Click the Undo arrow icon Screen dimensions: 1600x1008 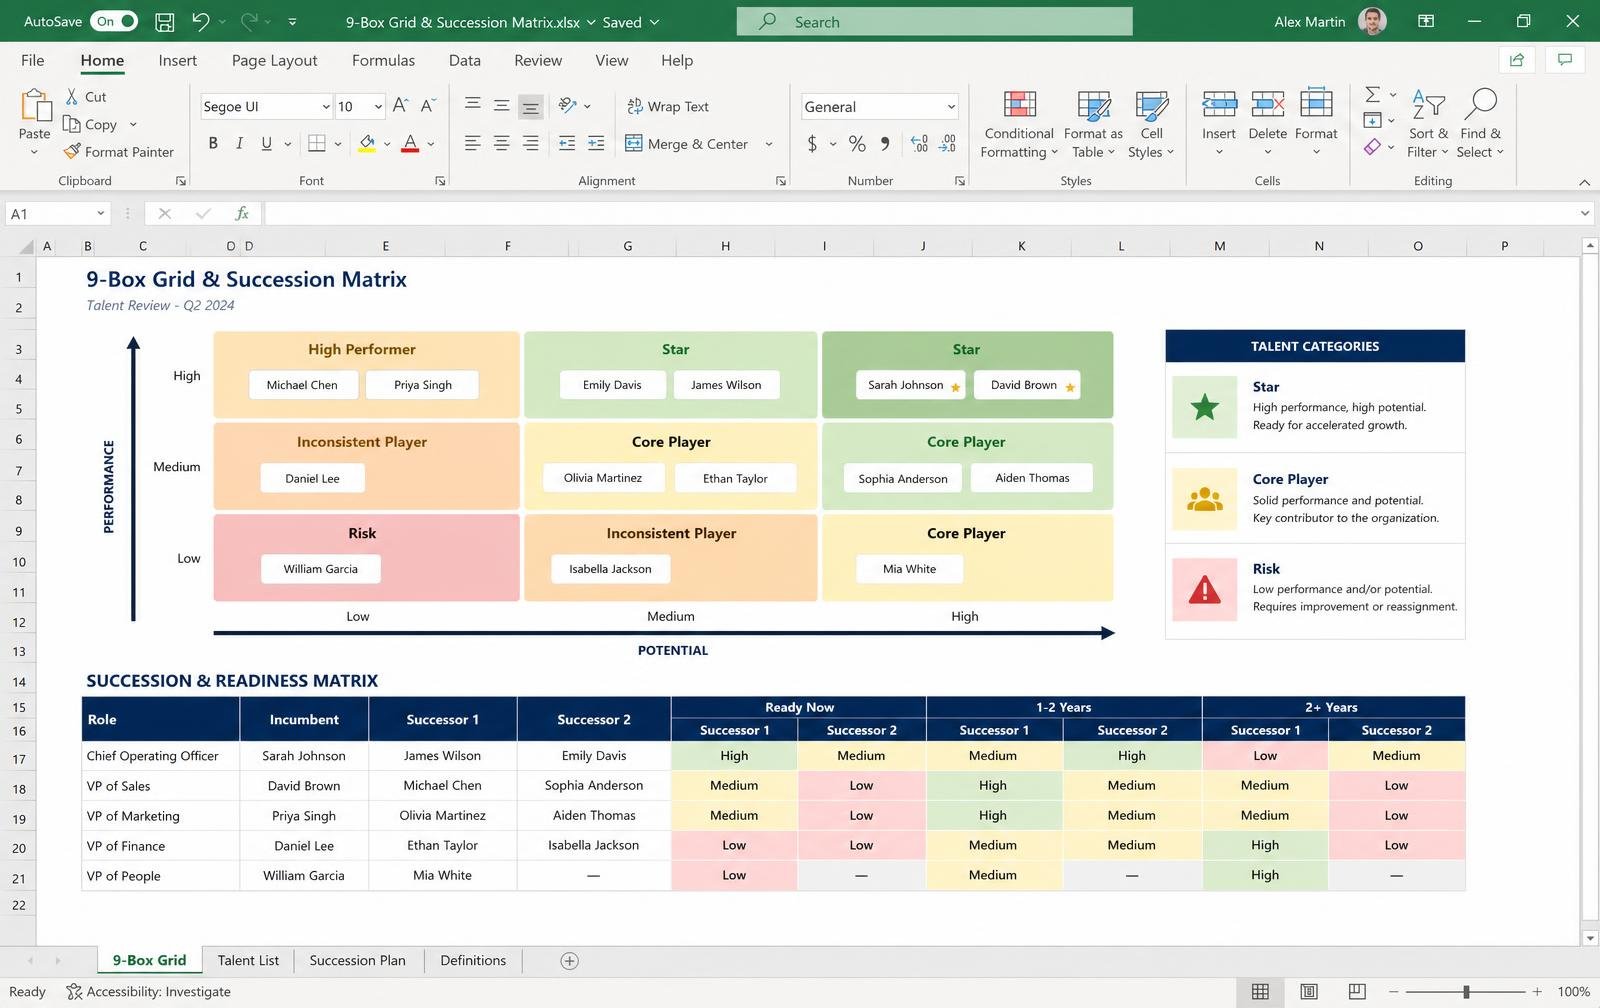pyautogui.click(x=200, y=21)
